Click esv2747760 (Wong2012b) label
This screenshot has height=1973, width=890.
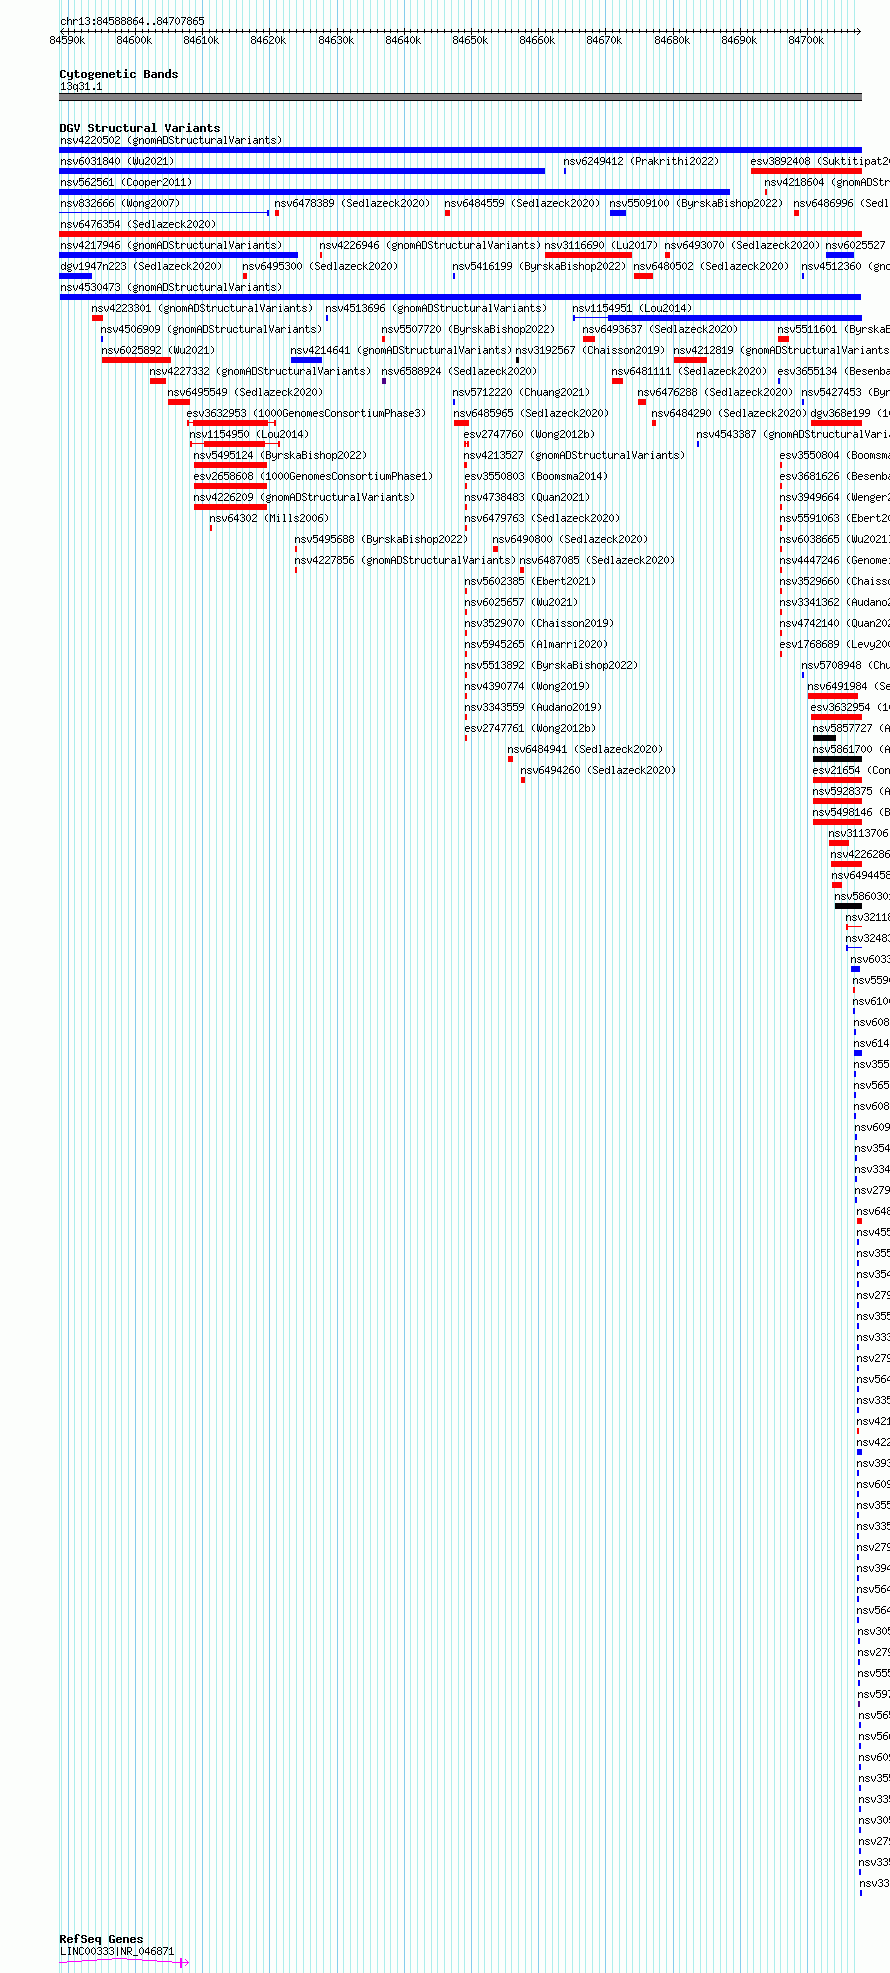529,434
